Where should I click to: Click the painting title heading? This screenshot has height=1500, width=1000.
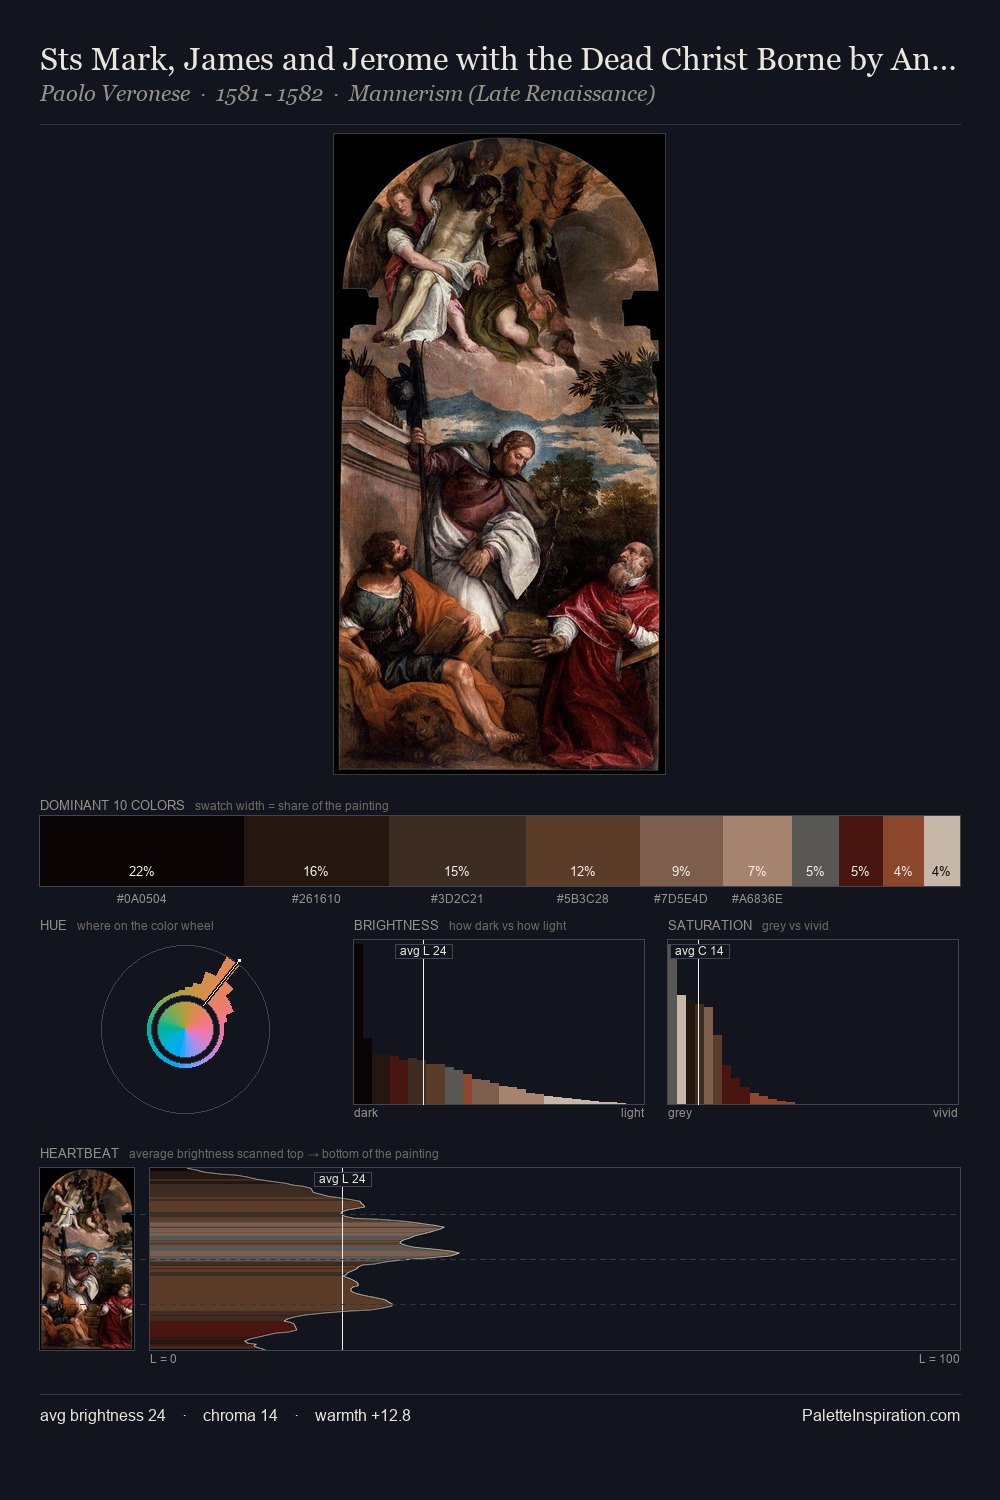tap(498, 59)
